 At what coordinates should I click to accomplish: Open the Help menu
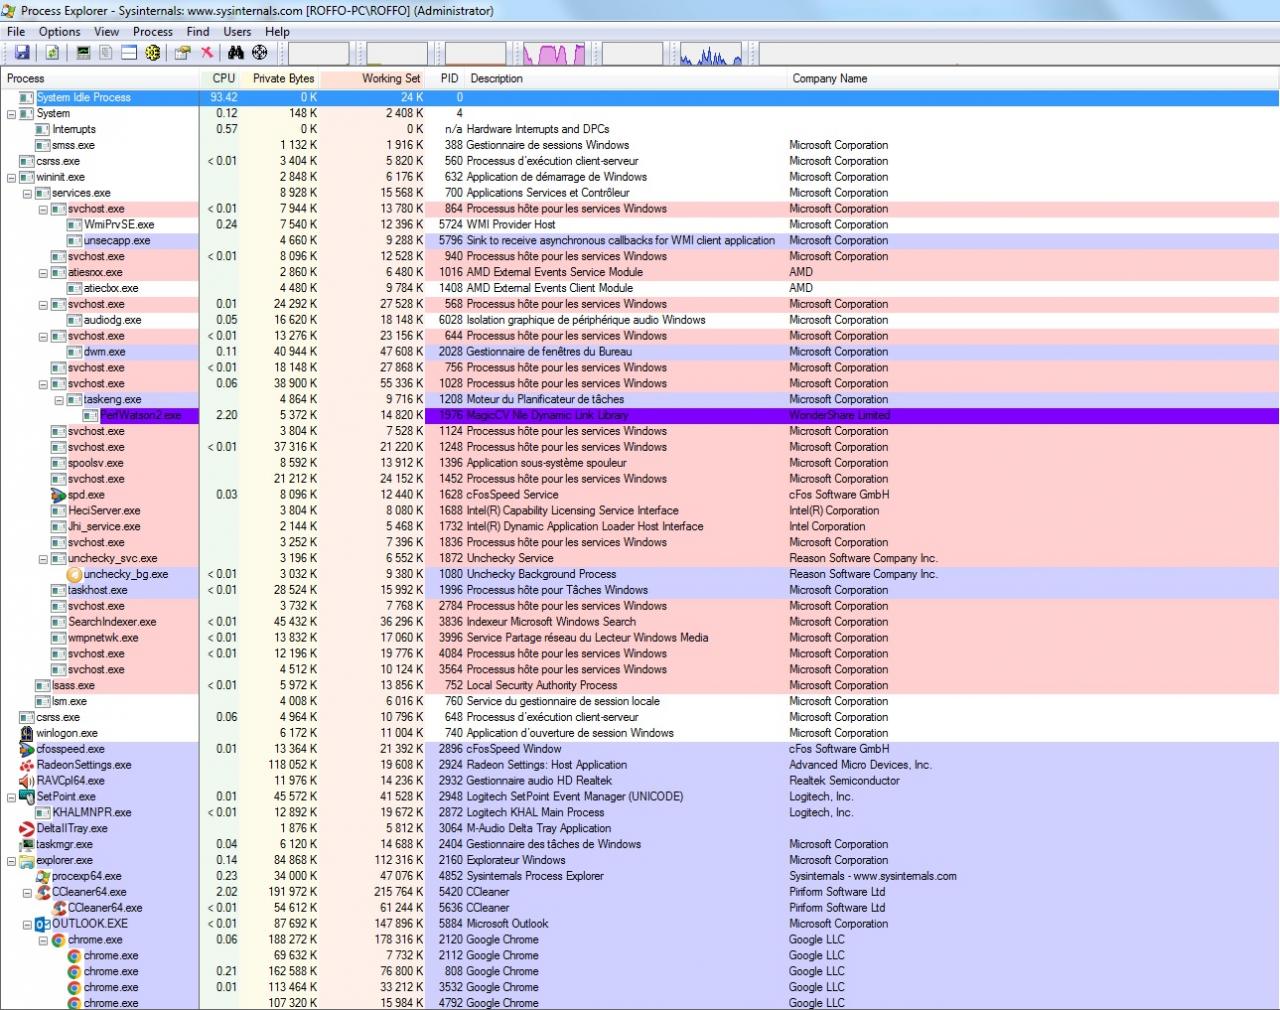click(x=277, y=32)
